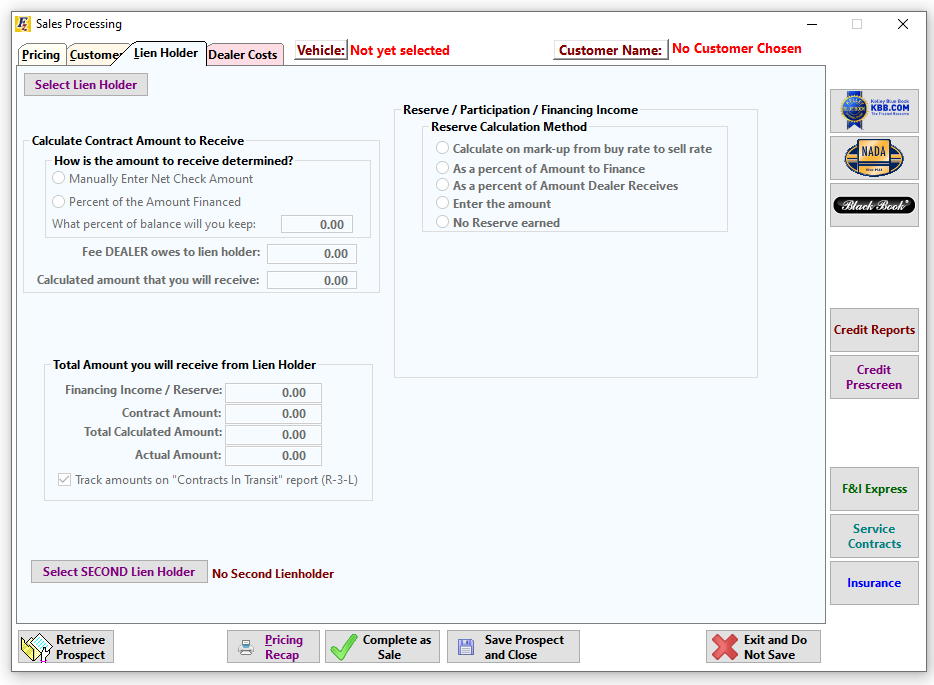Open the NADA guide button
This screenshot has width=934, height=685.
coord(874,158)
